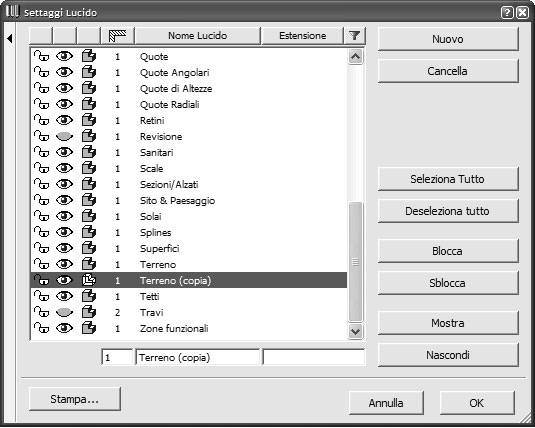Click the lock icon of Quote layer
The image size is (535, 428).
click(x=41, y=56)
